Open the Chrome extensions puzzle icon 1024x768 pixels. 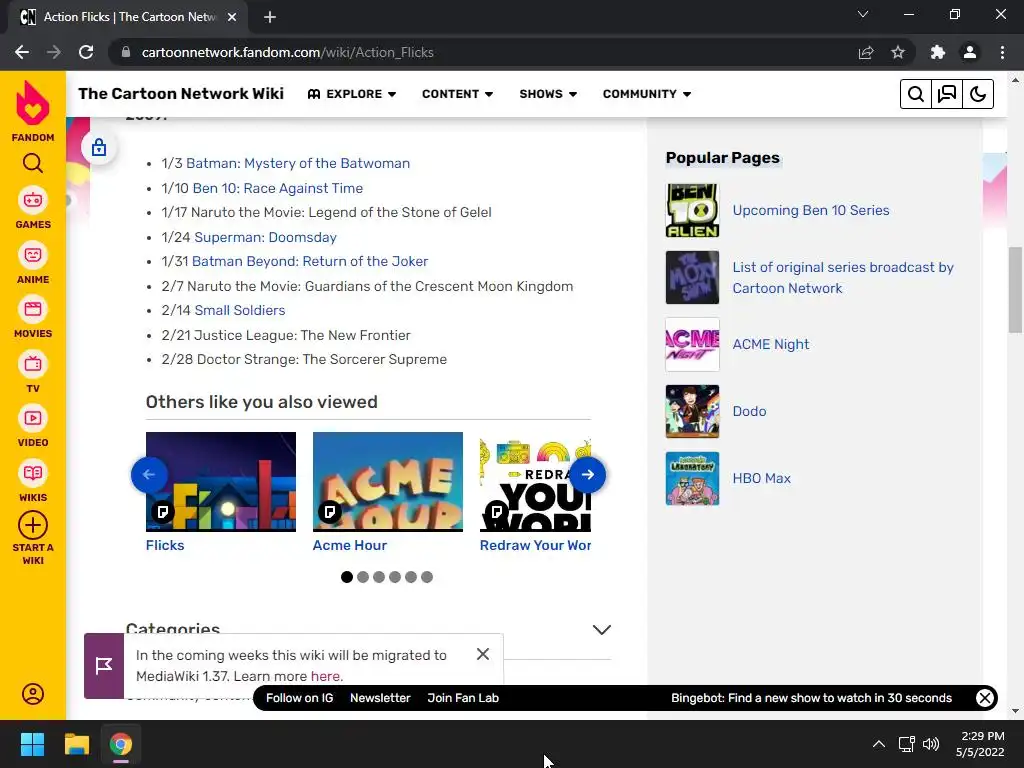tap(938, 52)
